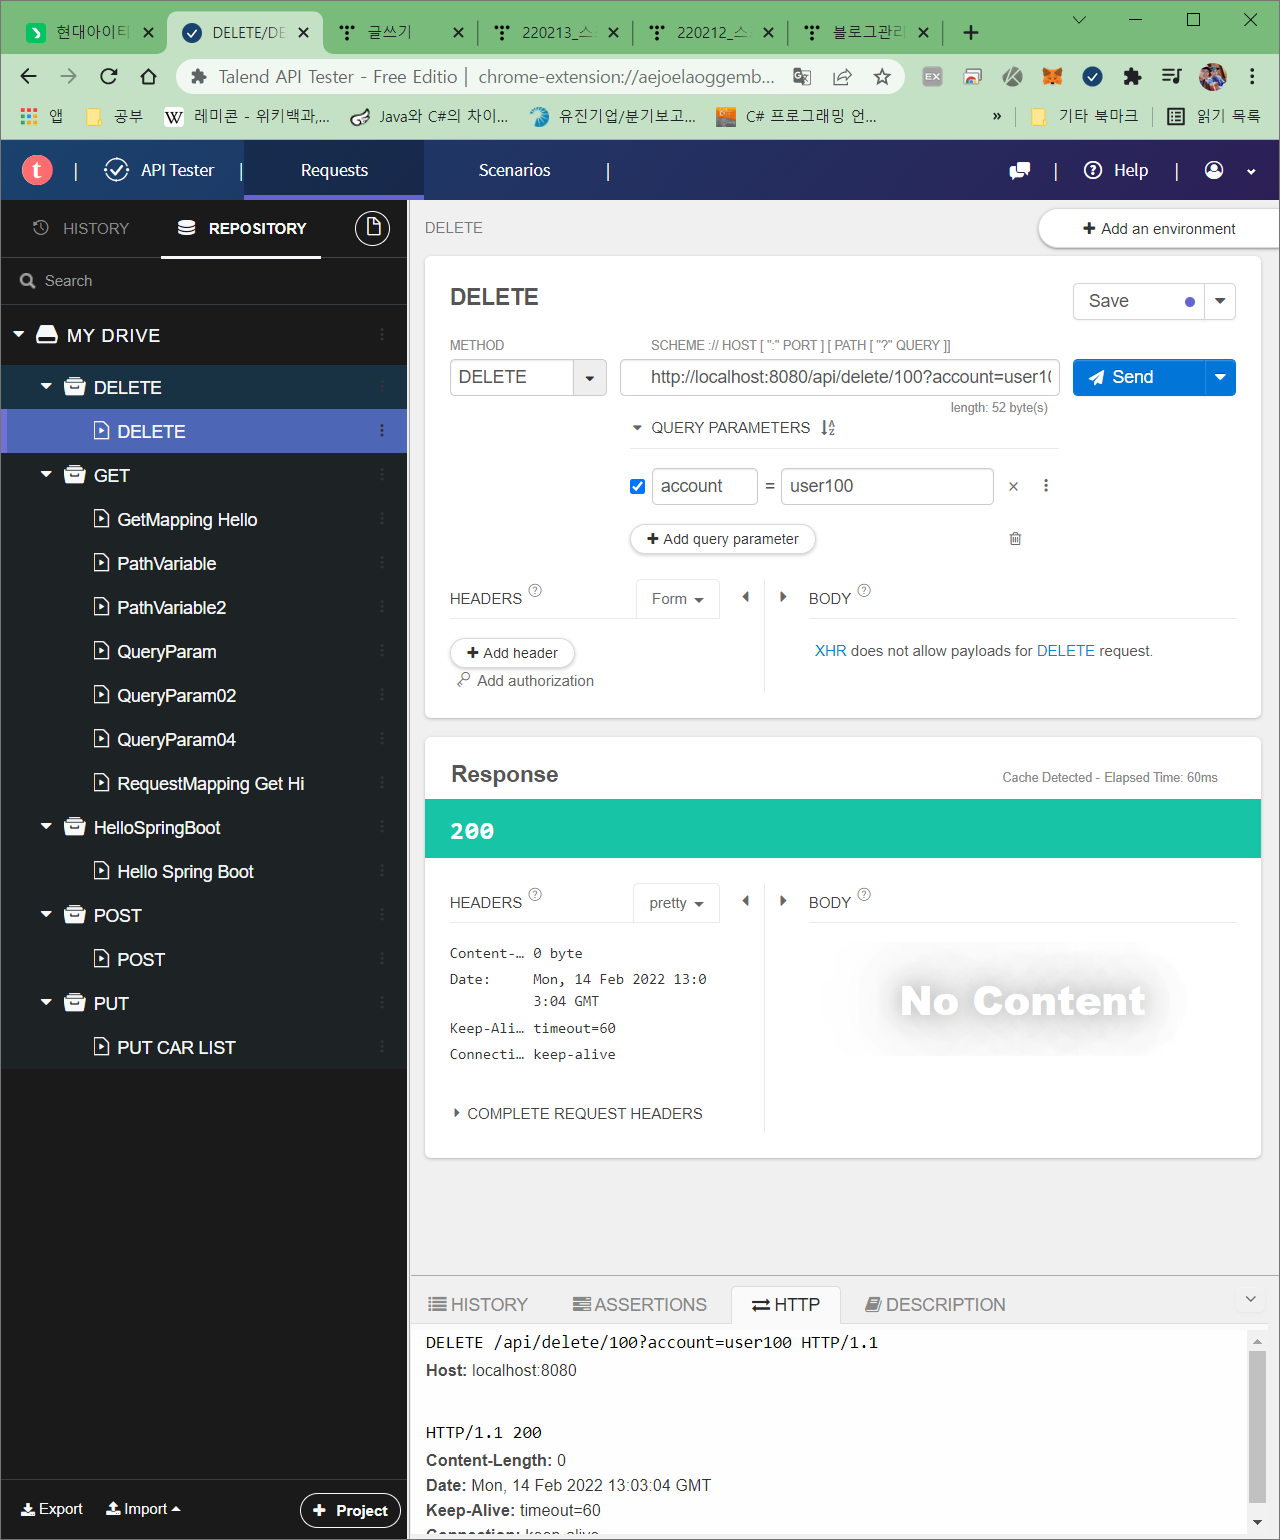This screenshot has height=1540, width=1280.
Task: Open more options for account parameter
Action: tap(1046, 486)
